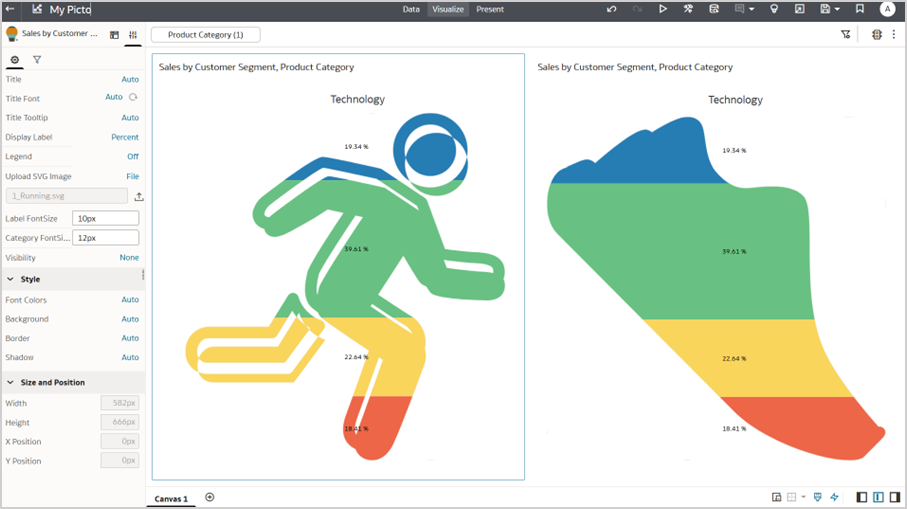The width and height of the screenshot is (907, 509).
Task: Toggle the right panel display icon
Action: point(895,497)
